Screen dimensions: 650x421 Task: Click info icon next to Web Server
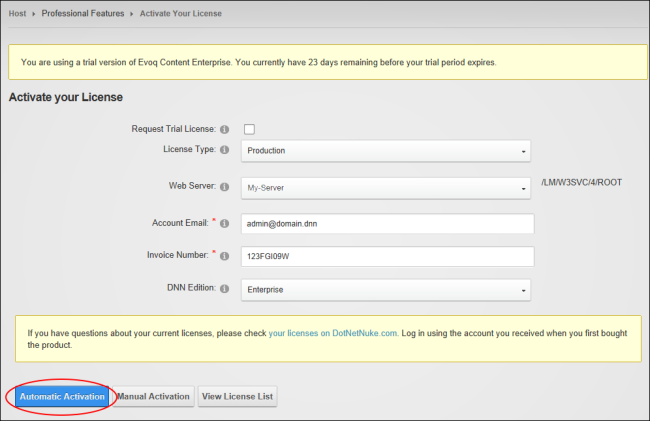click(224, 186)
